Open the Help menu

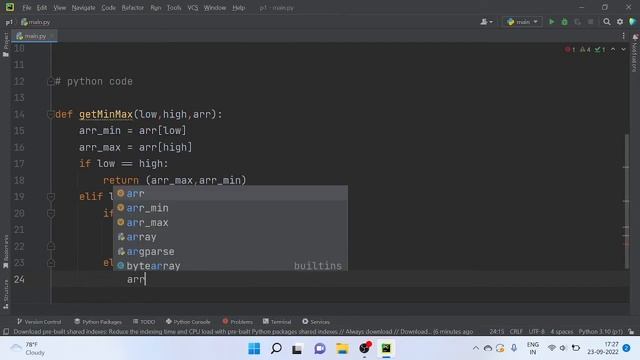coord(238,8)
